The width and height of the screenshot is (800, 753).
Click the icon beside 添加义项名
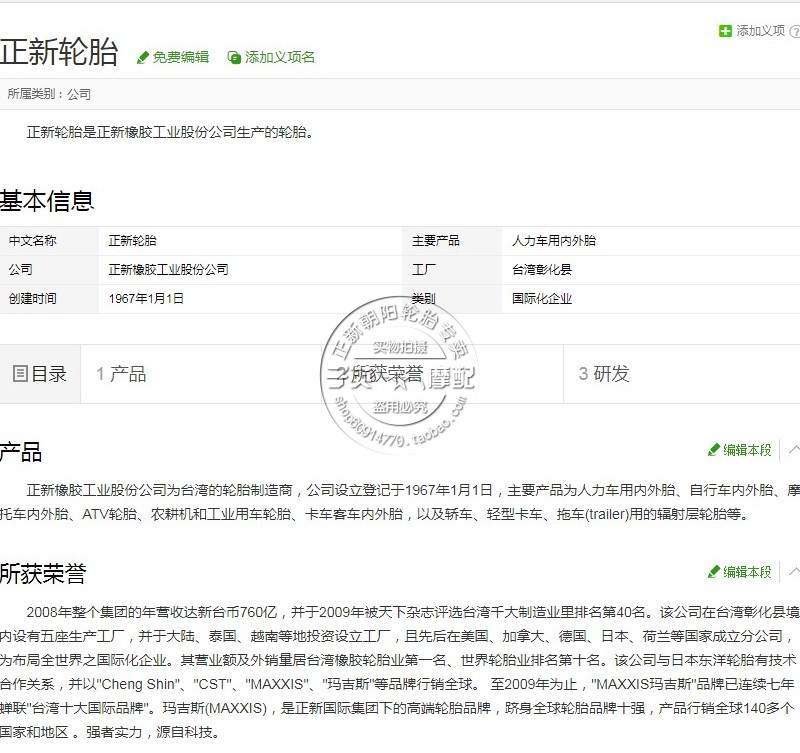click(x=234, y=57)
